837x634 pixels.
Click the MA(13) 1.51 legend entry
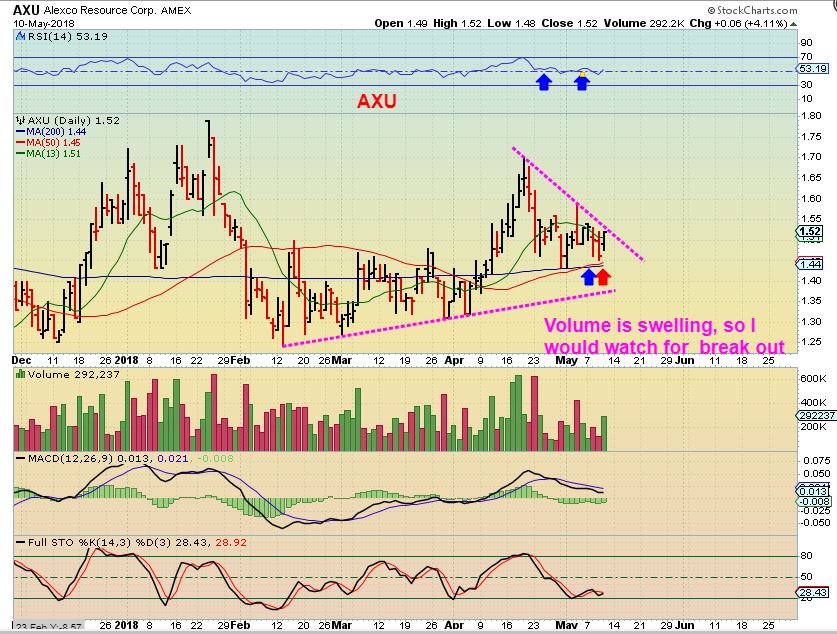click(48, 154)
